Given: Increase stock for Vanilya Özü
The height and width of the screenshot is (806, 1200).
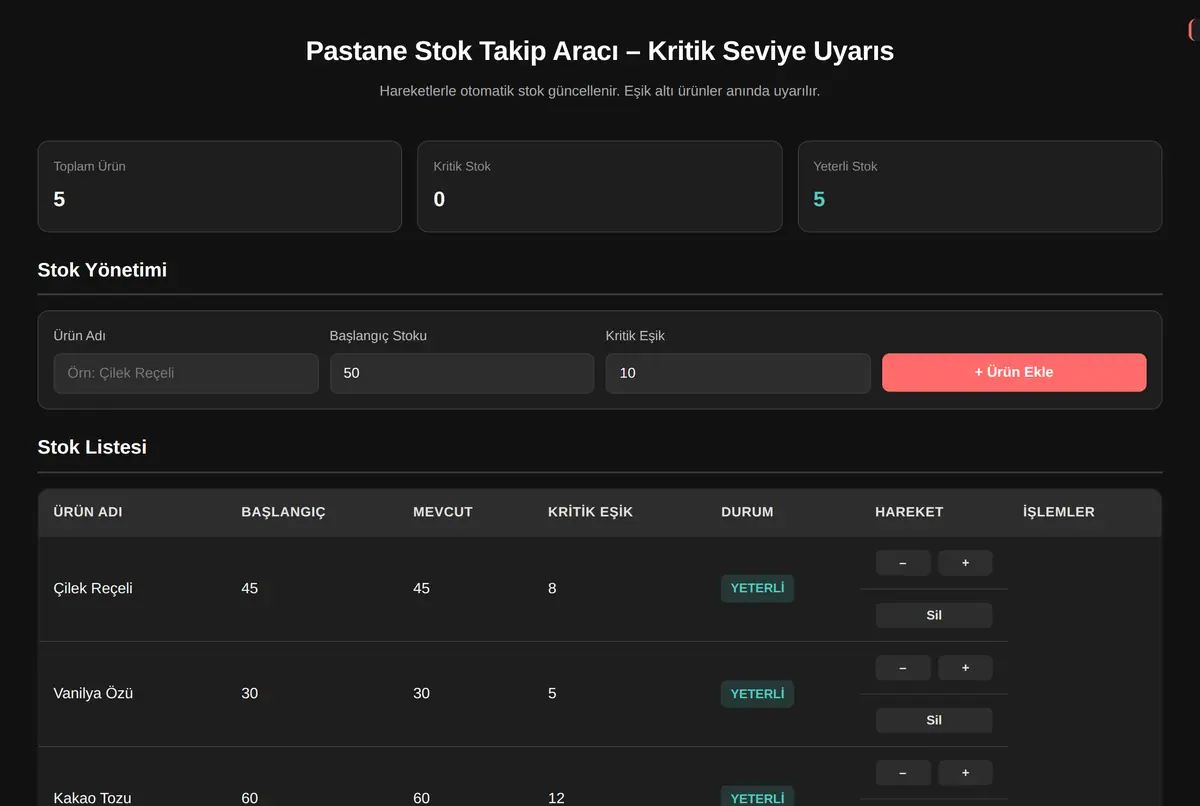Looking at the screenshot, I should (965, 668).
